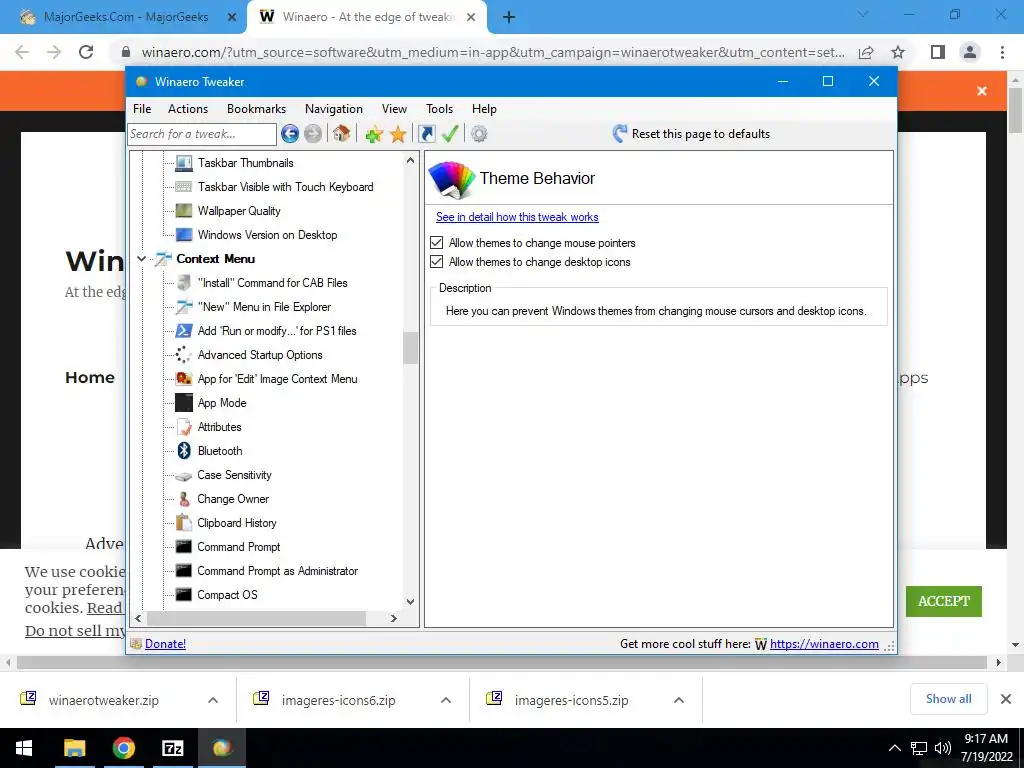1024x768 pixels.
Task: Open Tweaker settings gear icon
Action: click(479, 134)
